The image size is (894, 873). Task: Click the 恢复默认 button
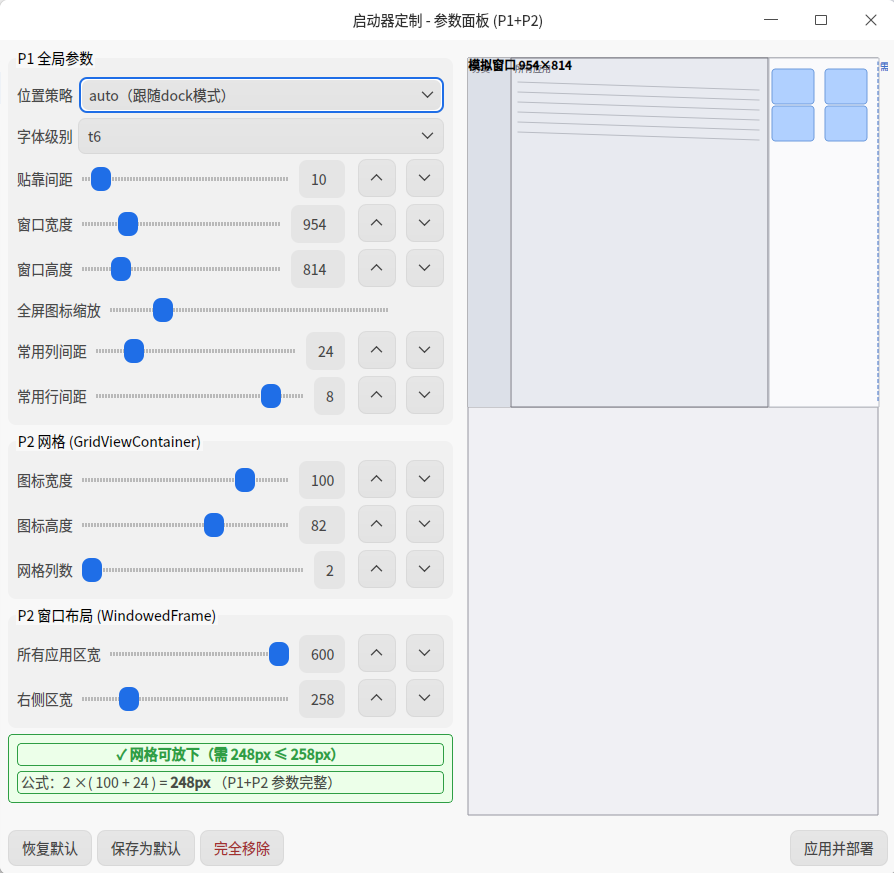click(x=50, y=848)
